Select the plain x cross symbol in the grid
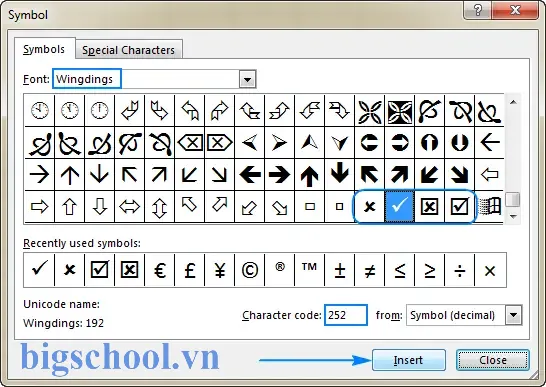The height and width of the screenshot is (387, 546). click(x=369, y=206)
